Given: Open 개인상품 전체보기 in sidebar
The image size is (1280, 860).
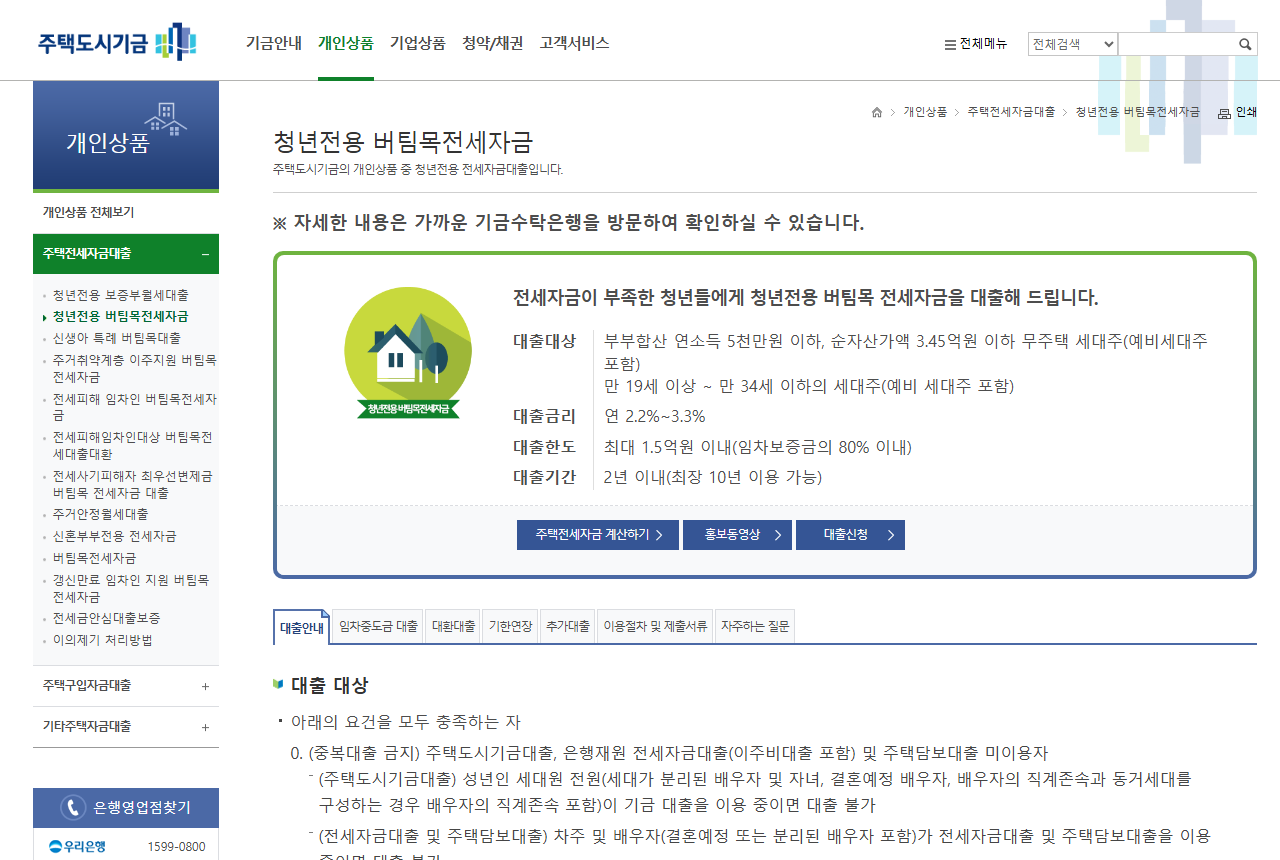Looking at the screenshot, I should [x=88, y=212].
